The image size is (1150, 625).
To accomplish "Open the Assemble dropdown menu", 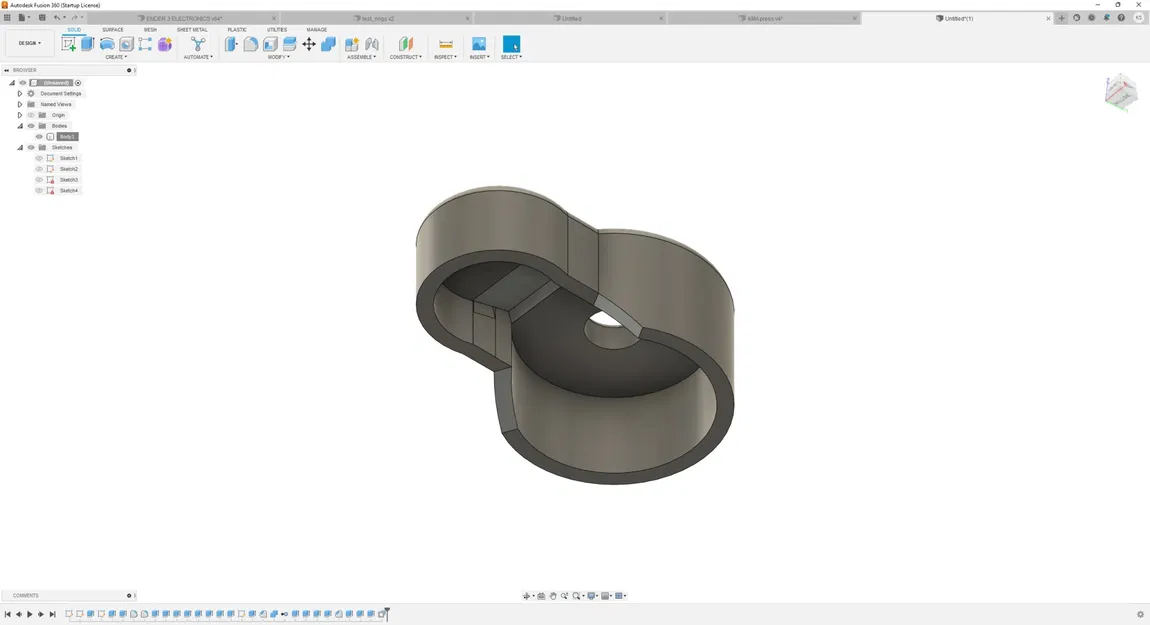I will pyautogui.click(x=362, y=56).
